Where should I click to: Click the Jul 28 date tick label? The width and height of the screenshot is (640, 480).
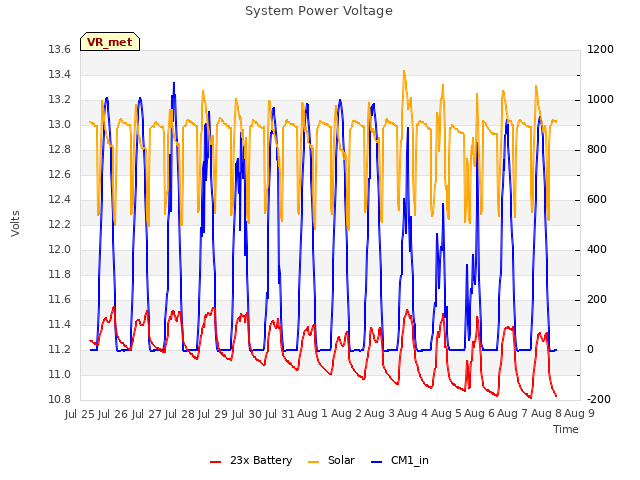(180, 414)
